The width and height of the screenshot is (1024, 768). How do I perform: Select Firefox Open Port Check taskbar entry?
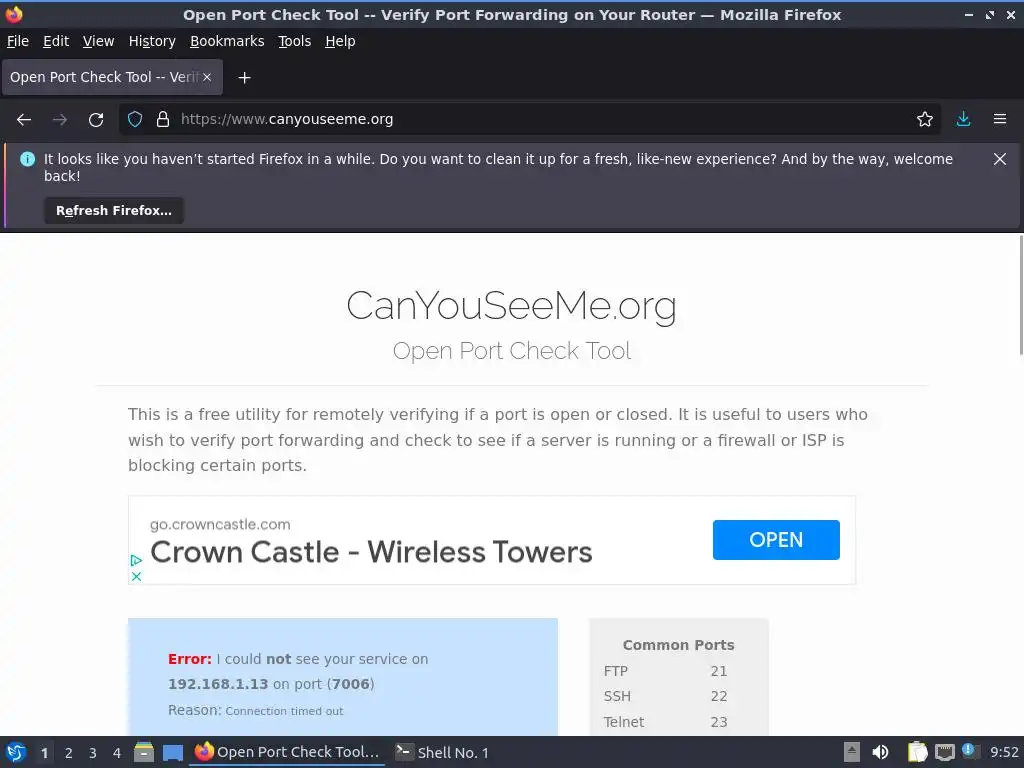tap(287, 752)
